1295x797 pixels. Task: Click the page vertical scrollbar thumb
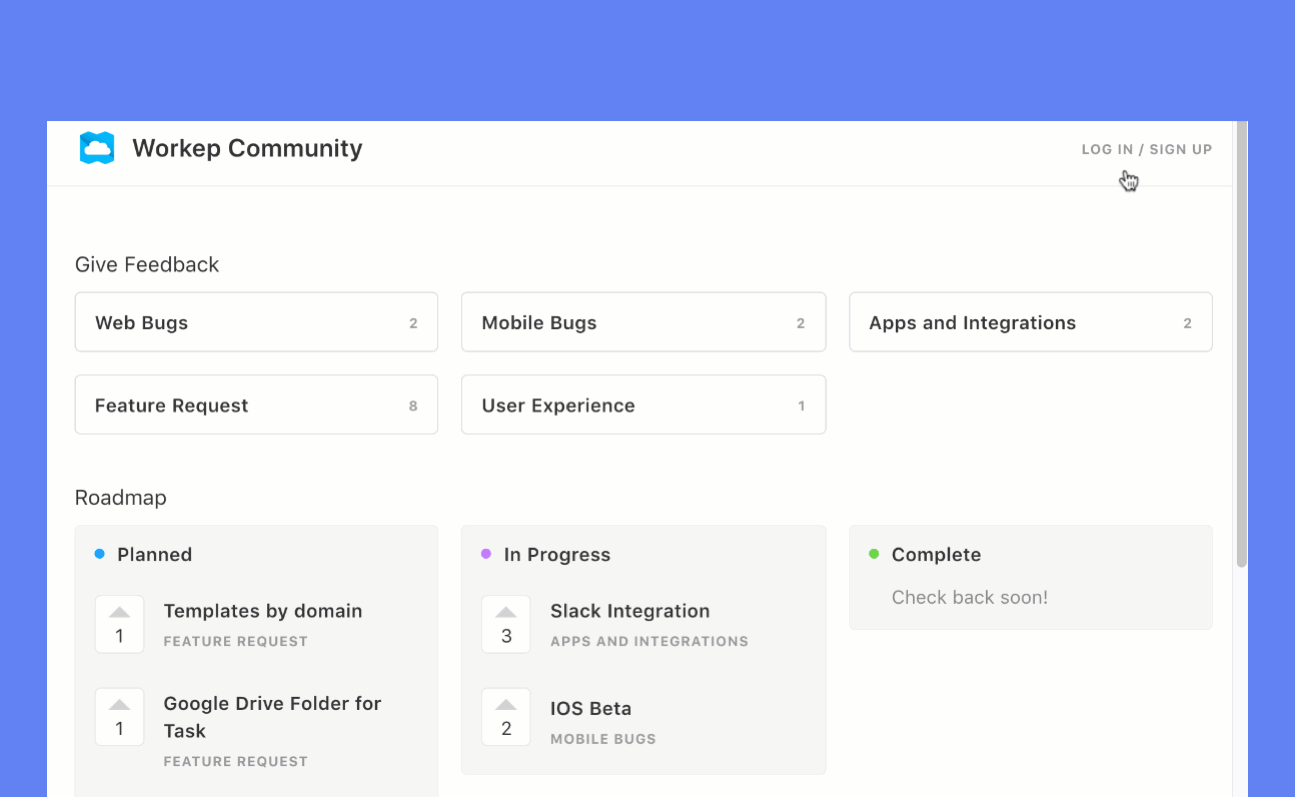[x=1241, y=345]
